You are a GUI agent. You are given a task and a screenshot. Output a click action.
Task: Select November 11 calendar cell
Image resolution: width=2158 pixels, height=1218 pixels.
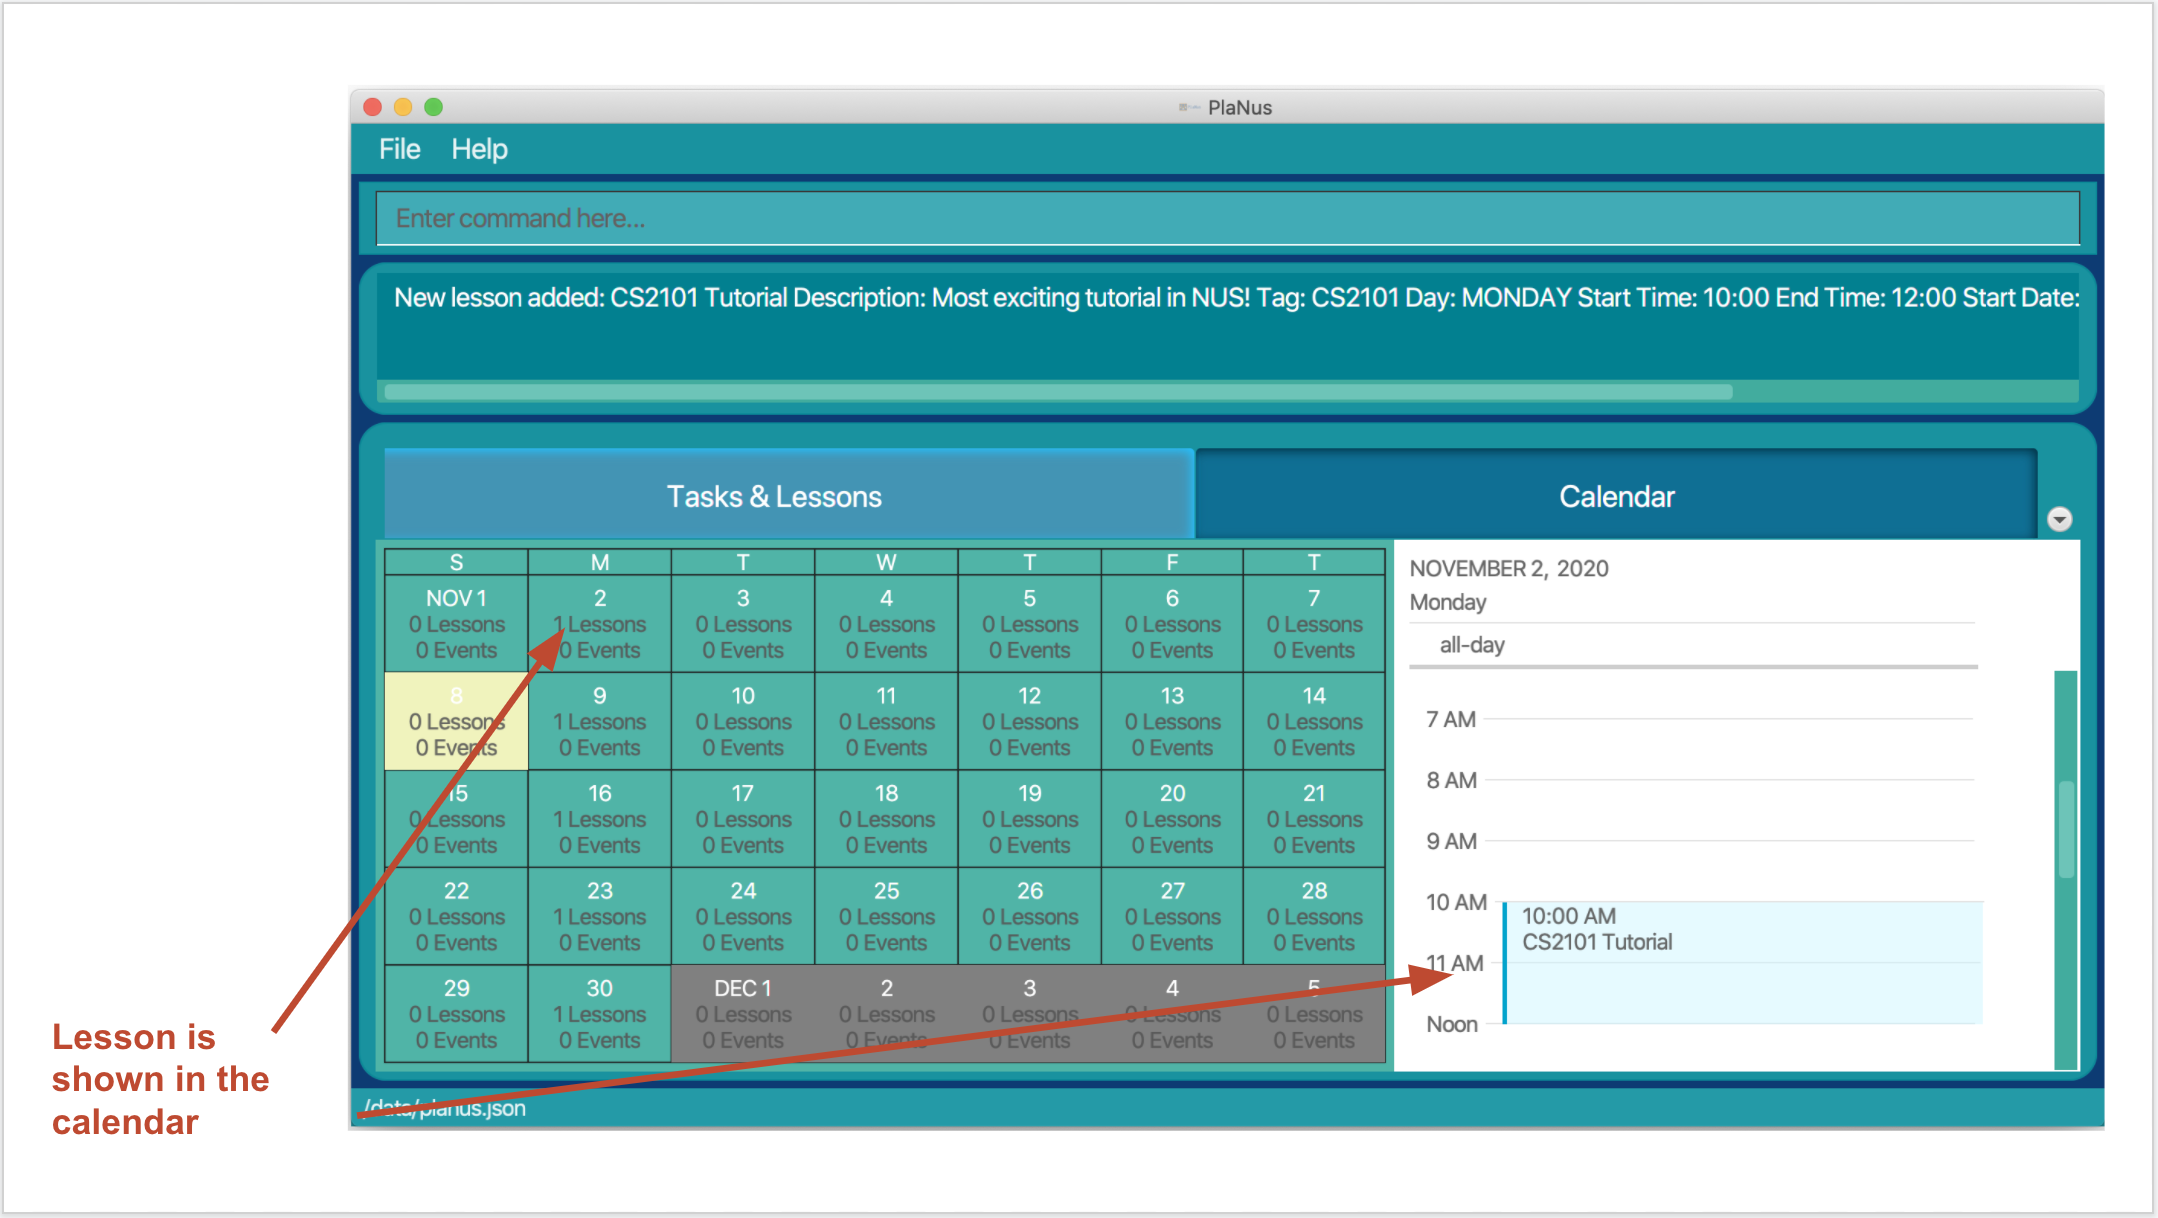[x=886, y=721]
